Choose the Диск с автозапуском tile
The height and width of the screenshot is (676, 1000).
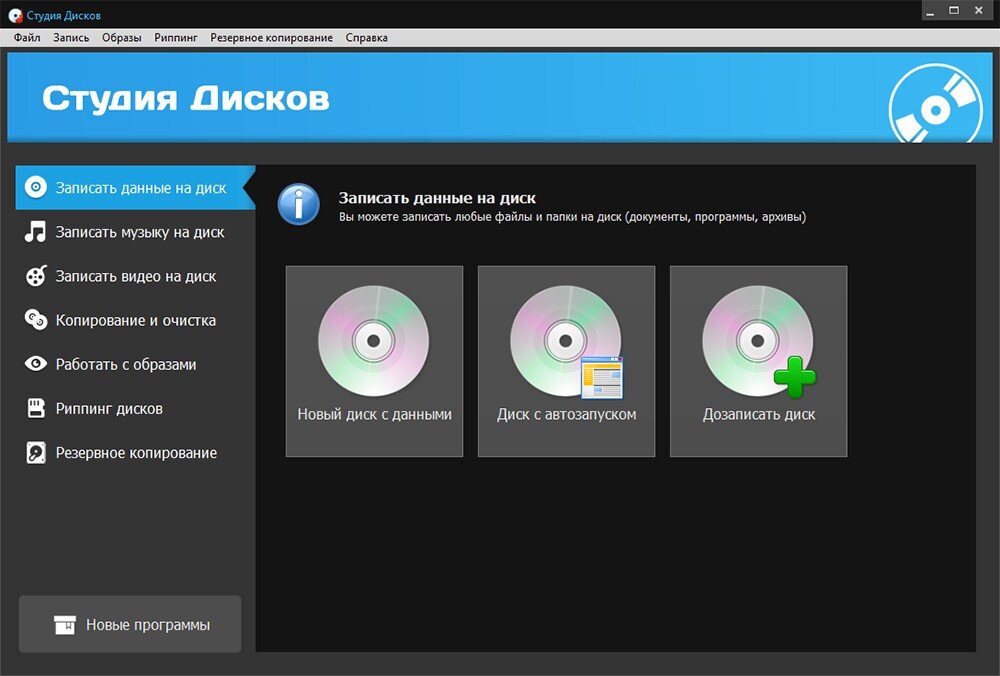click(x=566, y=361)
